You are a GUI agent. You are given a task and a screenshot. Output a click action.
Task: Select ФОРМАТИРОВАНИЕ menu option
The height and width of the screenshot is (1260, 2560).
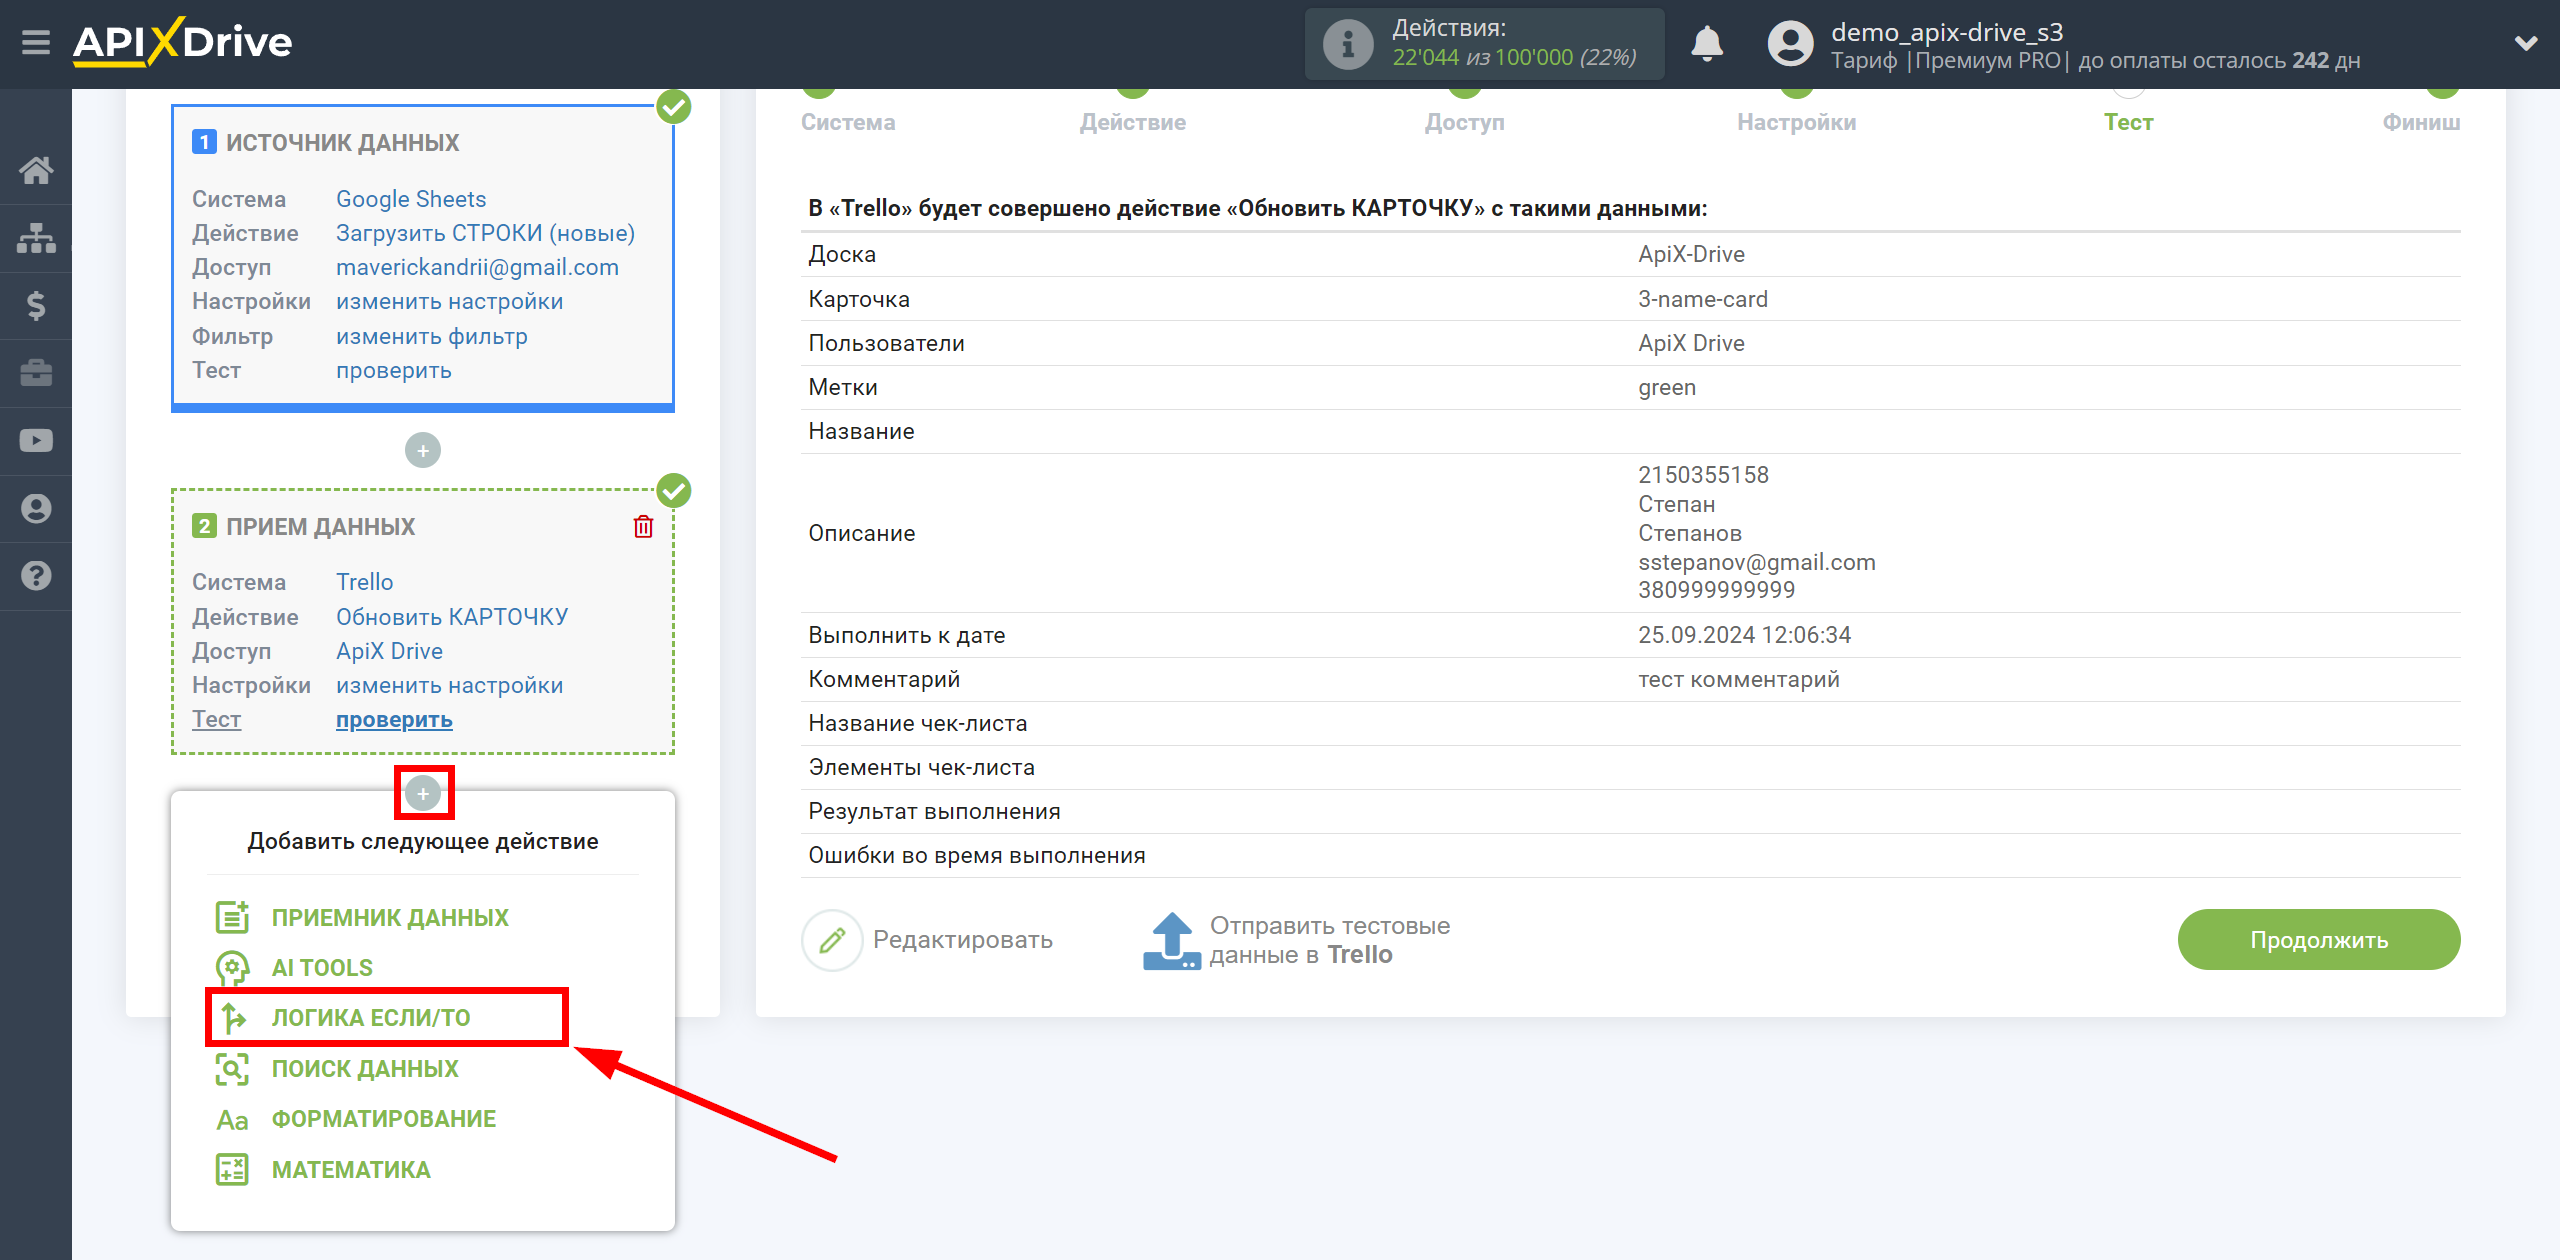click(384, 1119)
